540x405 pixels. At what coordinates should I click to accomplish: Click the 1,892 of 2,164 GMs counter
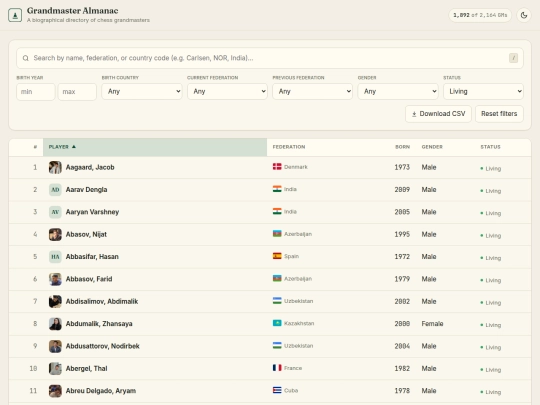[480, 15]
